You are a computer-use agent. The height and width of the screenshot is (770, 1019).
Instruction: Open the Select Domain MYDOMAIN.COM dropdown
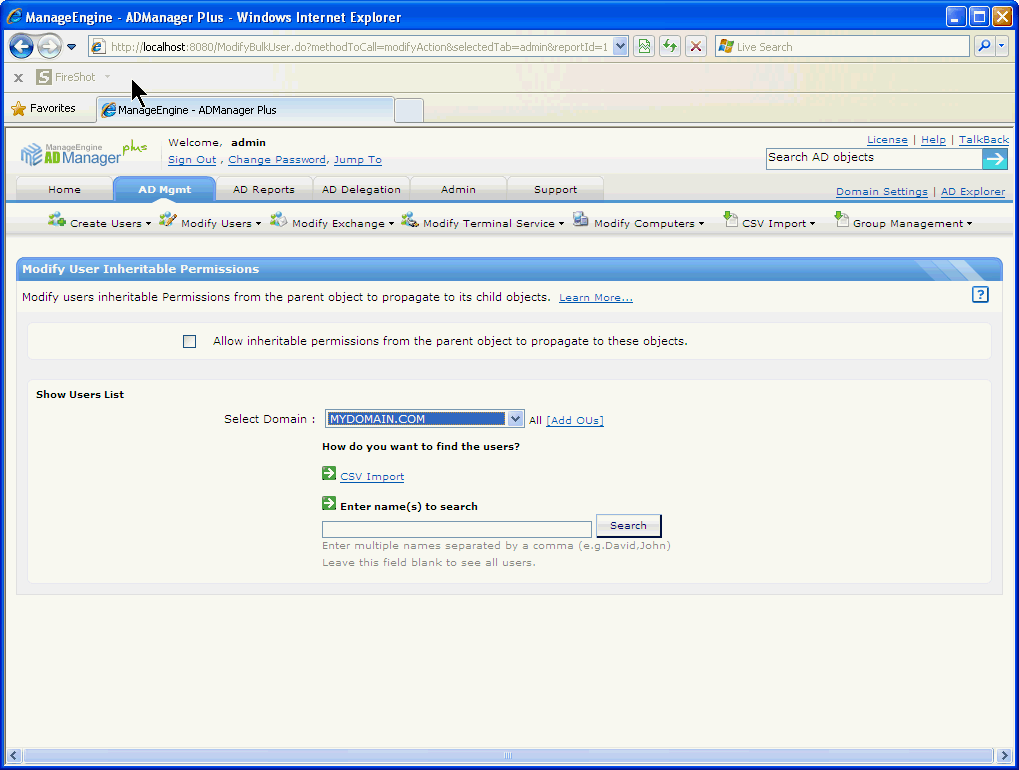point(425,419)
